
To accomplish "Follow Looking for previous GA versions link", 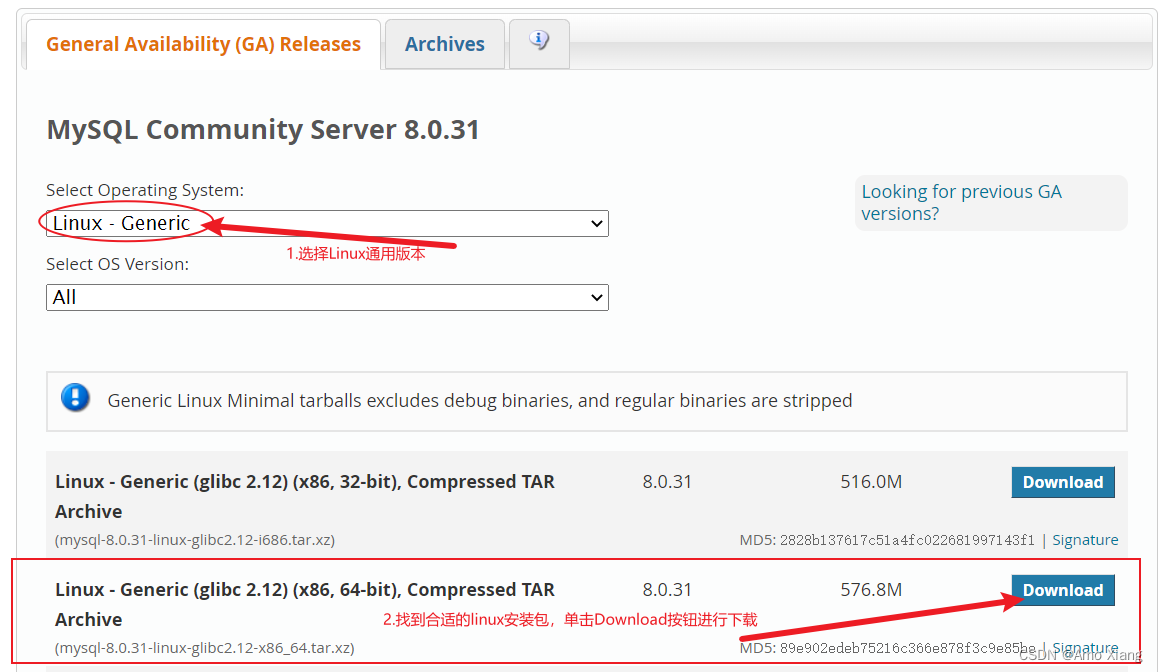I will click(x=961, y=202).
